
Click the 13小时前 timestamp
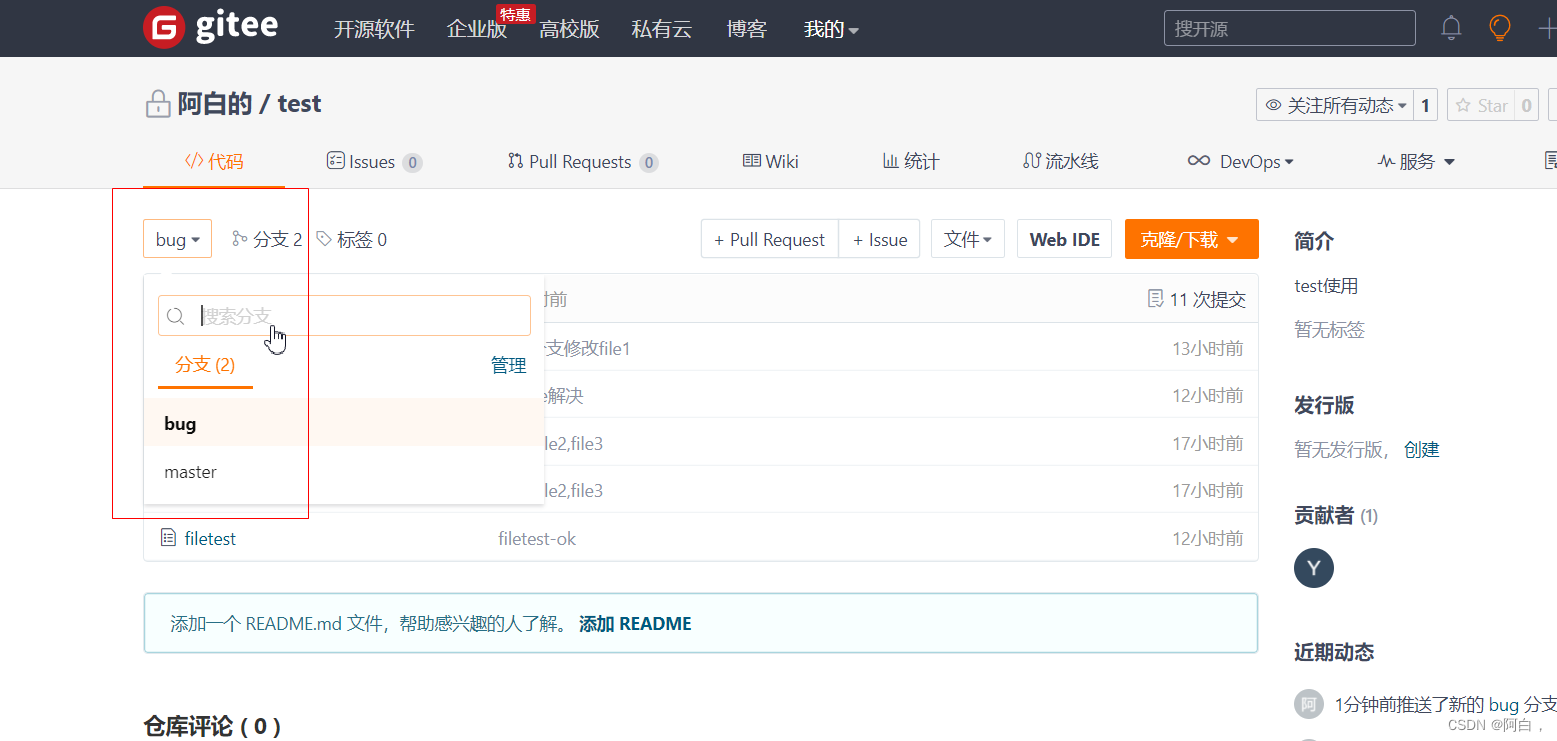coord(1208,348)
